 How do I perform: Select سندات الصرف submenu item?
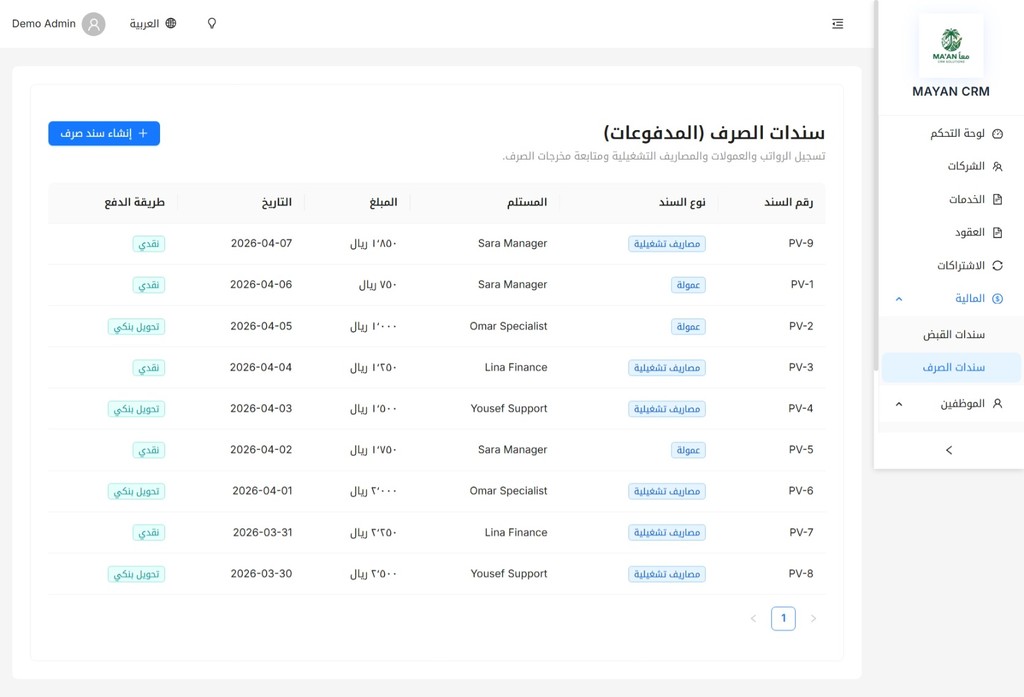click(951, 367)
